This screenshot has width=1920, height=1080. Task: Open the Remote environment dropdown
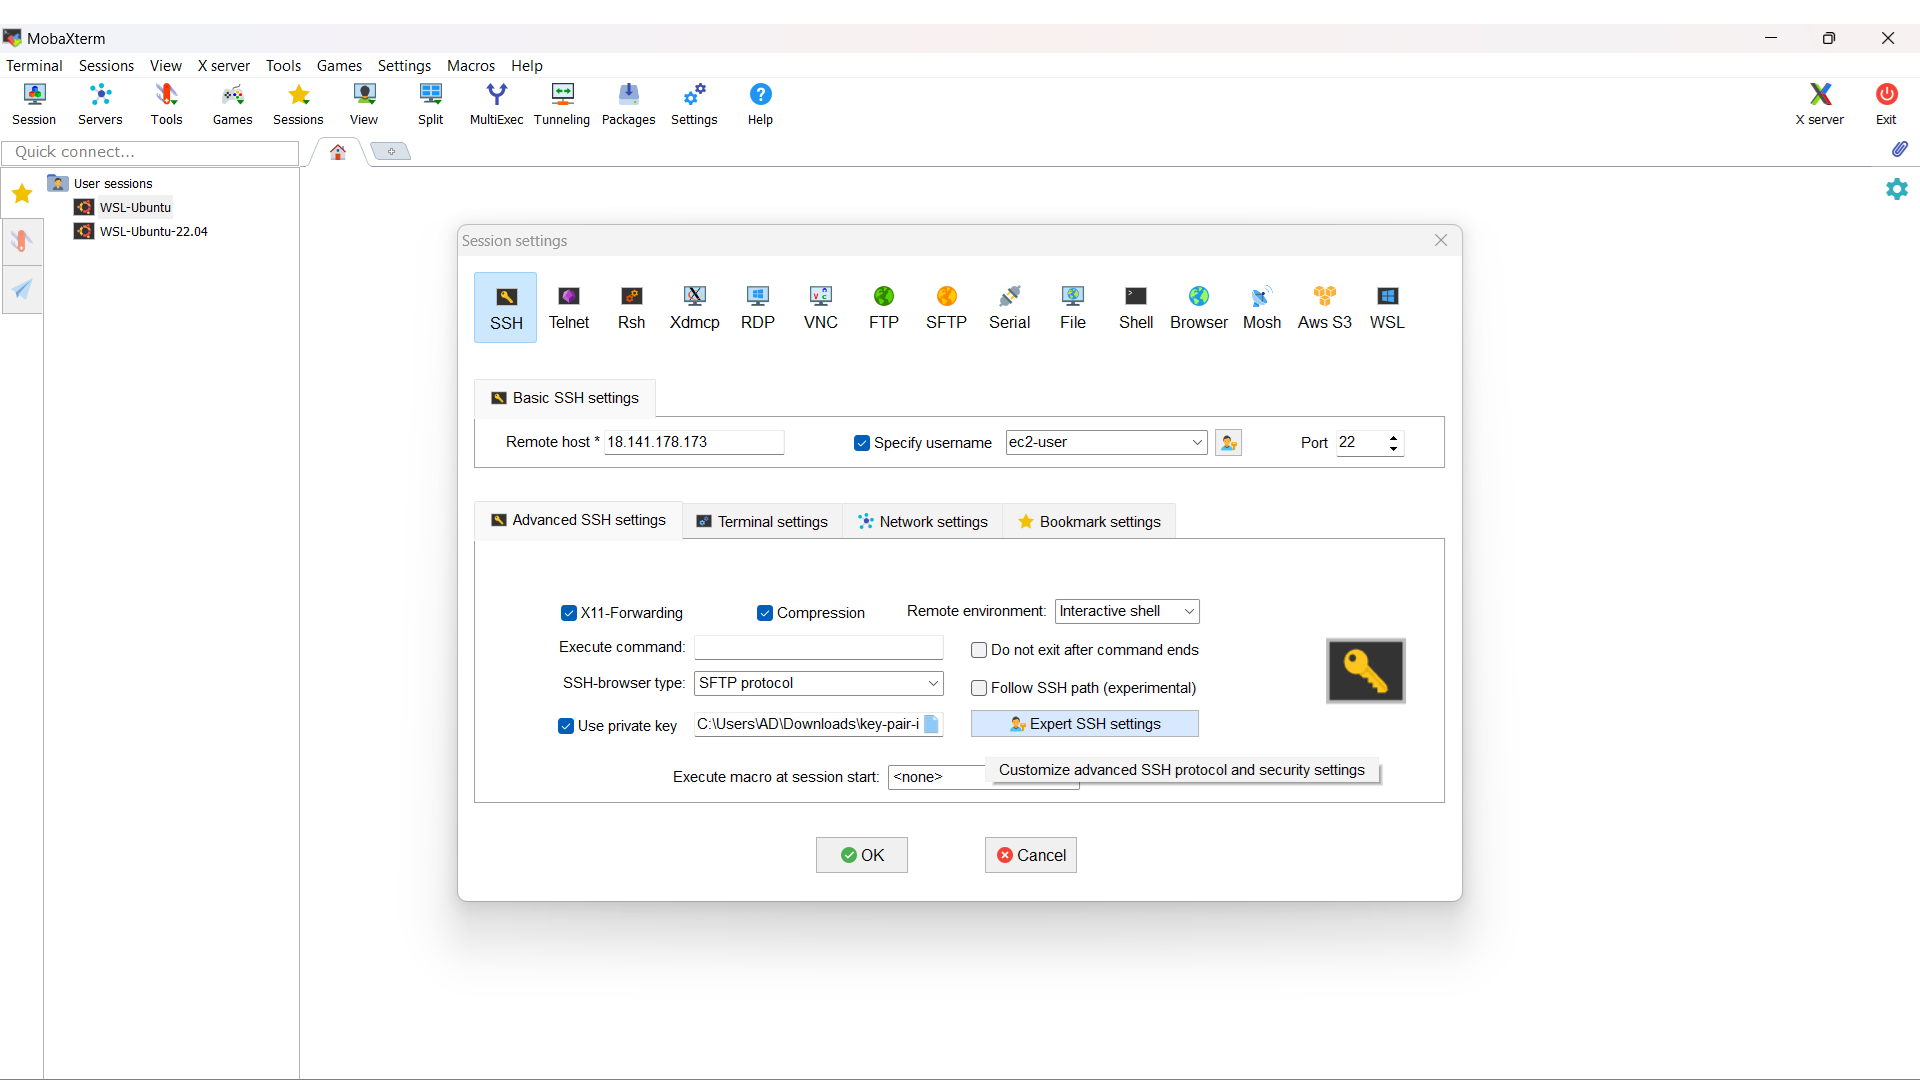coord(1127,611)
